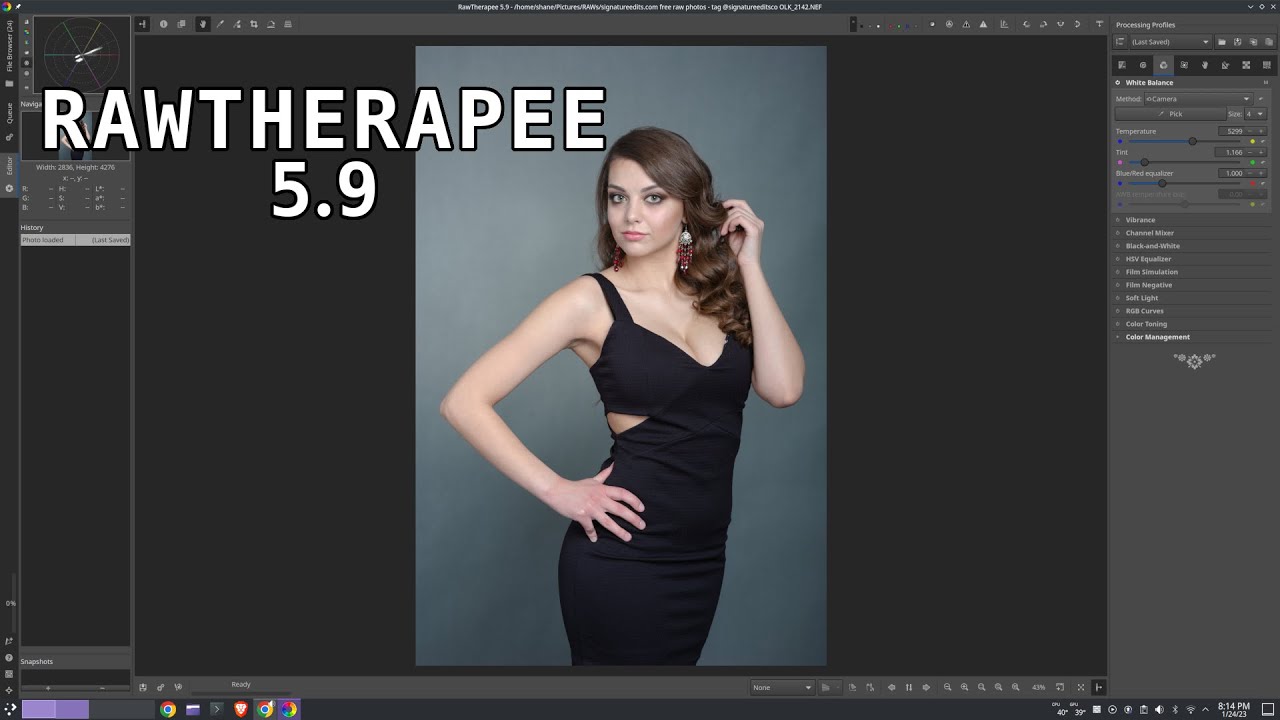Select 'Photo loaded' history entry
Image resolution: width=1280 pixels, height=720 pixels.
(75, 240)
